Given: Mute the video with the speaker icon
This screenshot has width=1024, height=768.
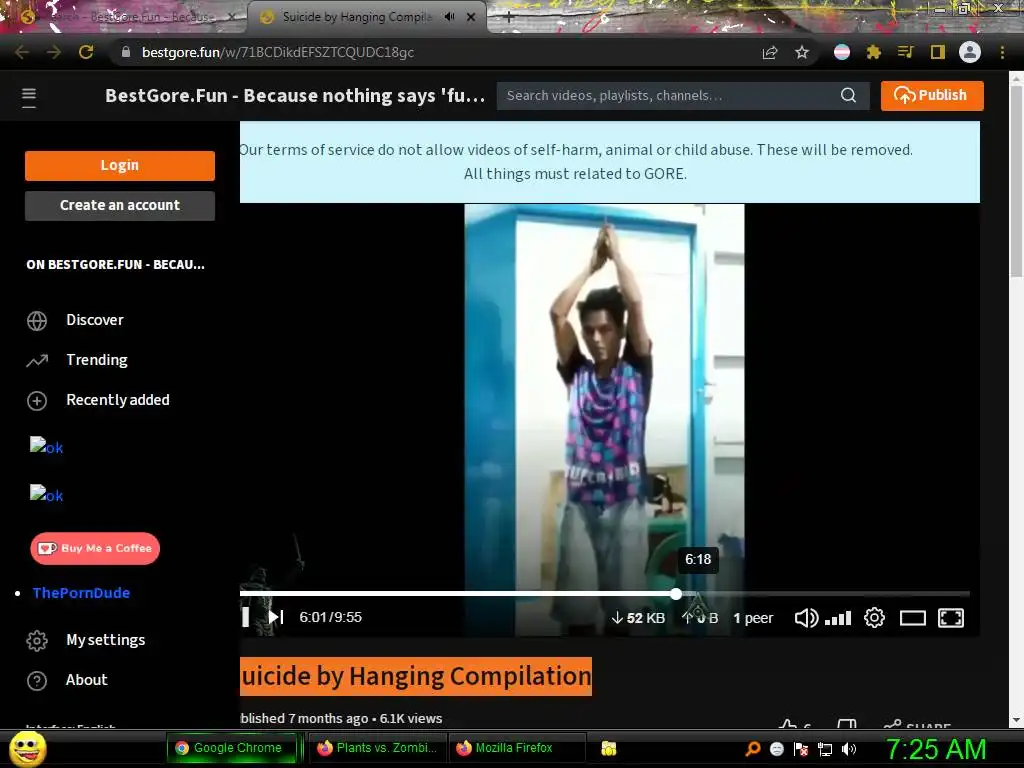Looking at the screenshot, I should click(806, 618).
